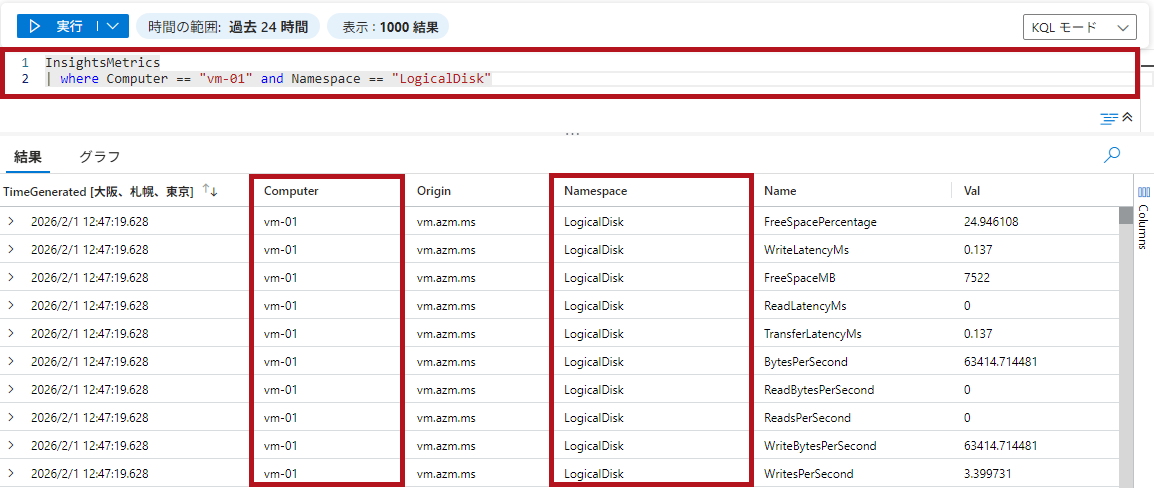Open search in results with magnifier icon
1154x488 pixels.
point(1111,155)
